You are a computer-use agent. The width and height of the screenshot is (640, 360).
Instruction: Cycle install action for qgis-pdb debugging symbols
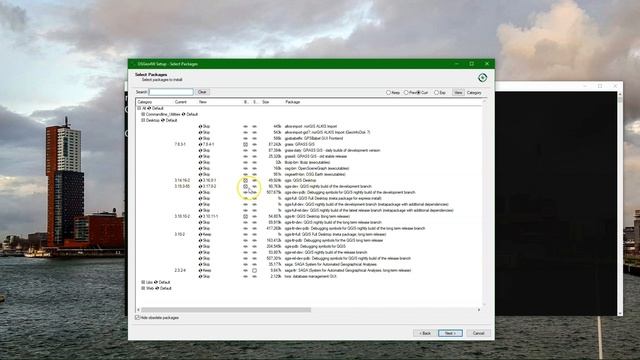200,247
